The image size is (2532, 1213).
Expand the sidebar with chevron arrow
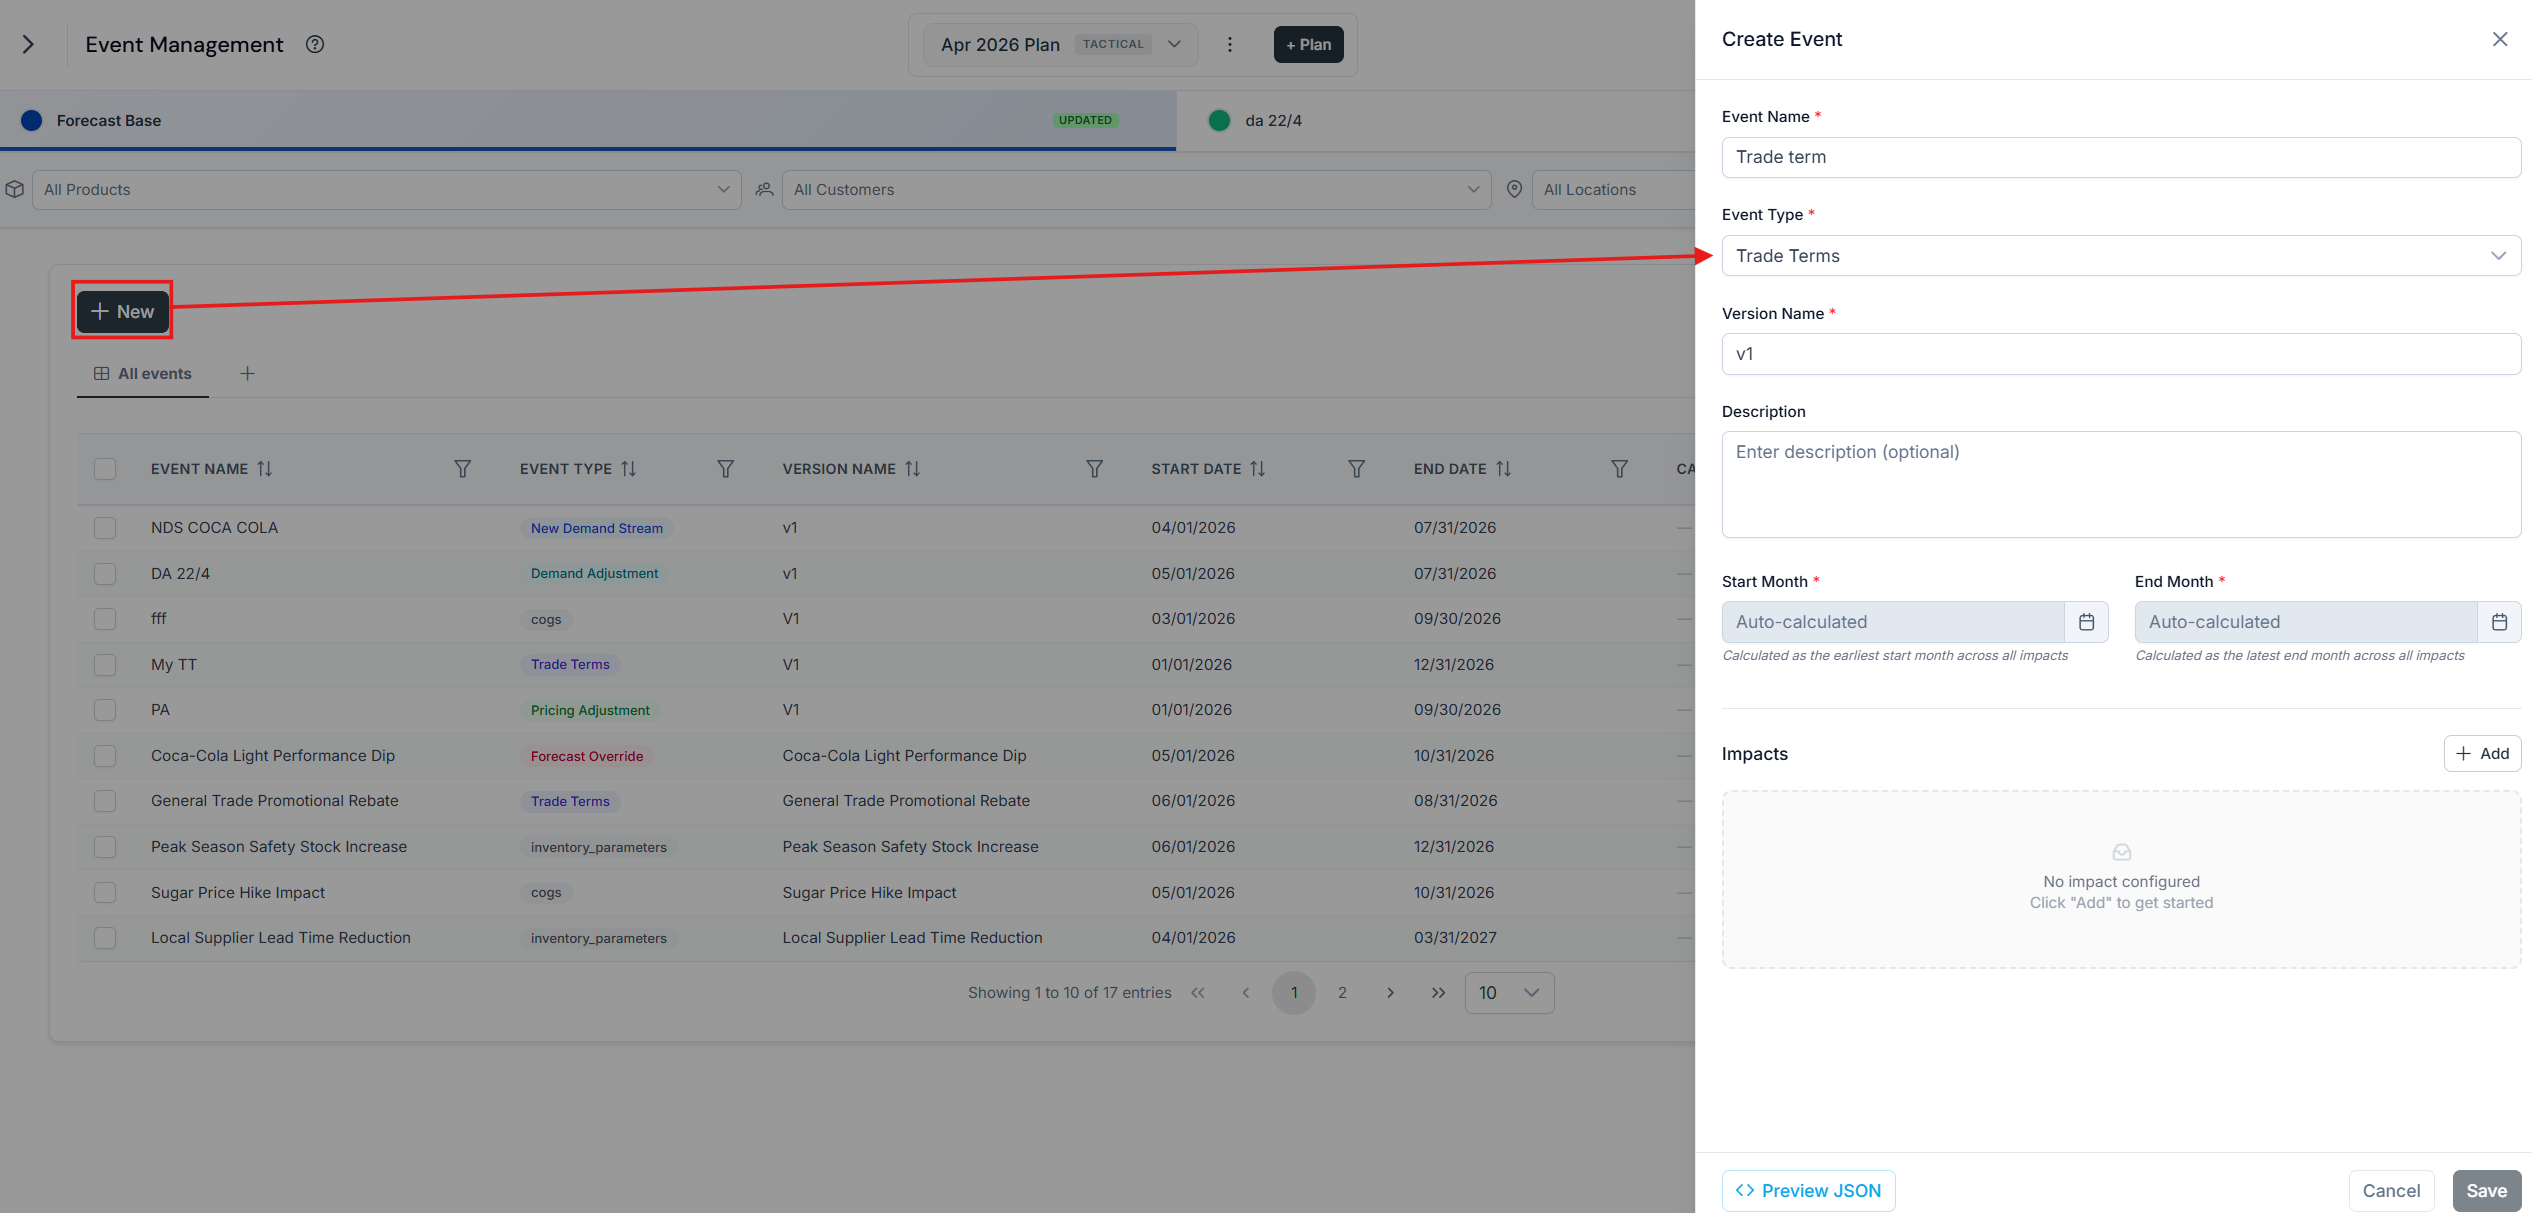coord(28,44)
